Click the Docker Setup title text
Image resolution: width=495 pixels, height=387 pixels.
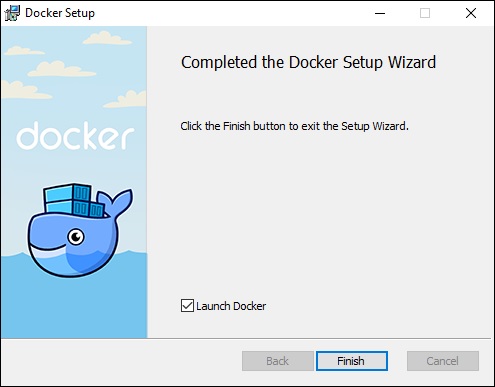(60, 13)
